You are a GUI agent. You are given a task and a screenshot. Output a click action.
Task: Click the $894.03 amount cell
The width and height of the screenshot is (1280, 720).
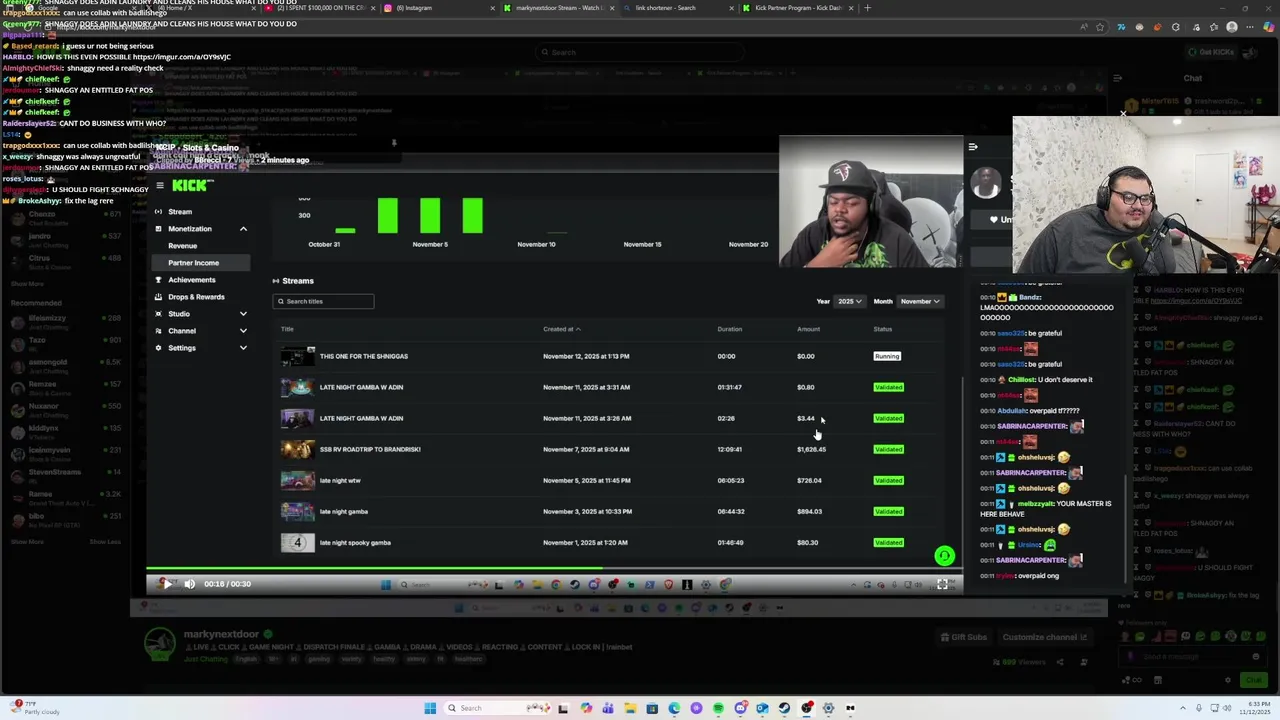point(809,511)
